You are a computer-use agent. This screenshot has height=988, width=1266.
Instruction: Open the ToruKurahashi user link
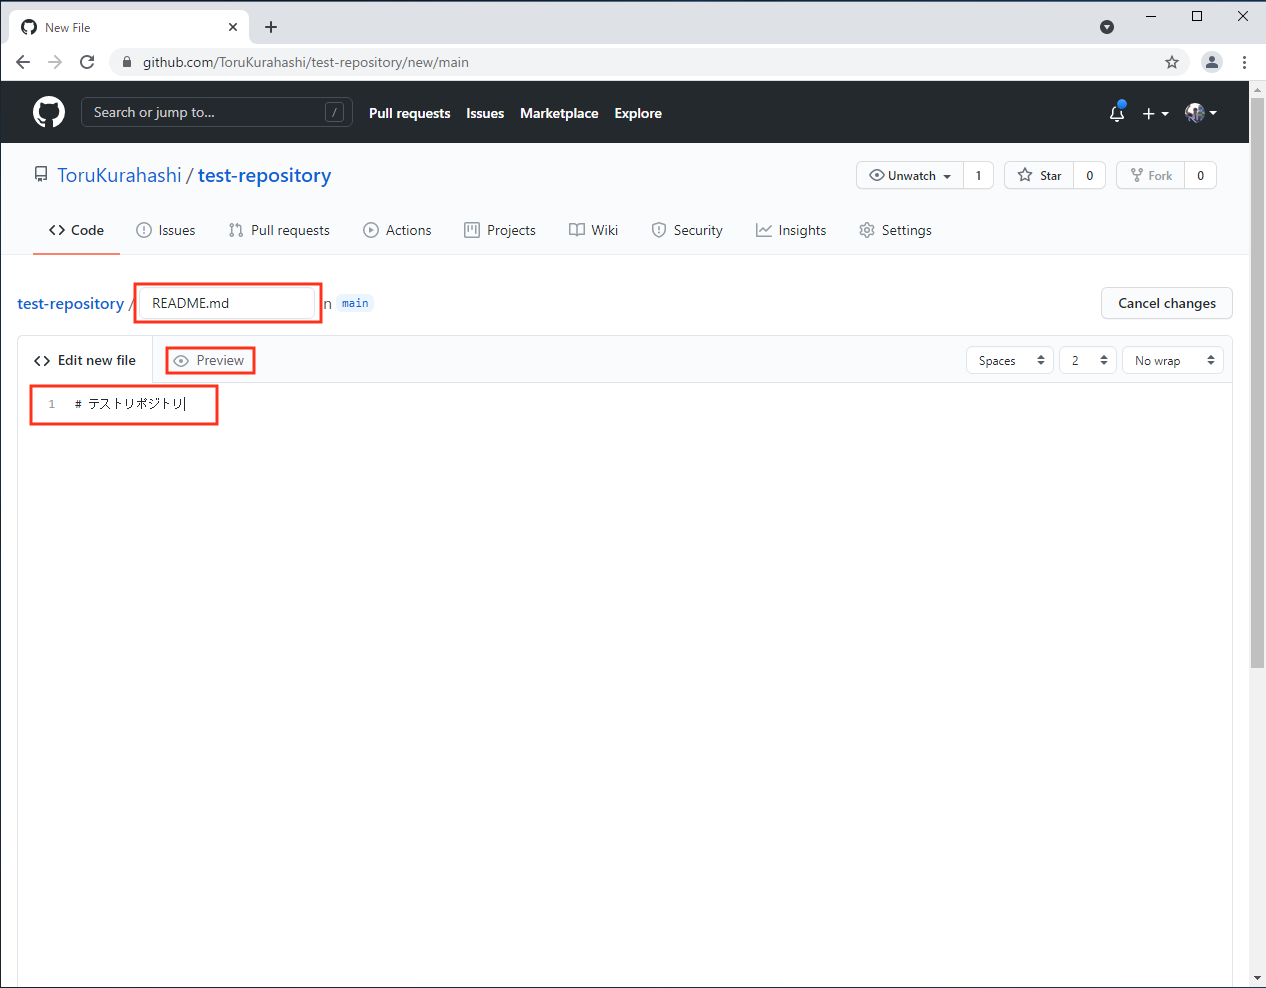pos(119,175)
